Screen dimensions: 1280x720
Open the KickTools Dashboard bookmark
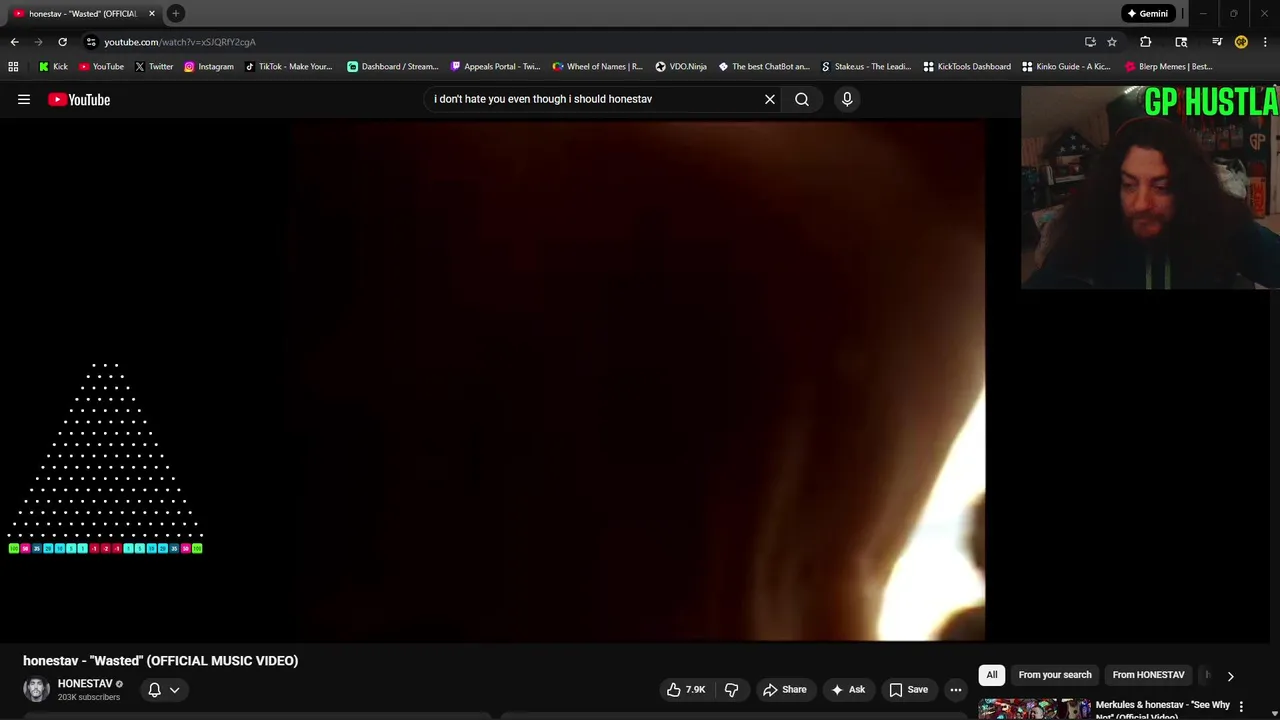[x=966, y=67]
